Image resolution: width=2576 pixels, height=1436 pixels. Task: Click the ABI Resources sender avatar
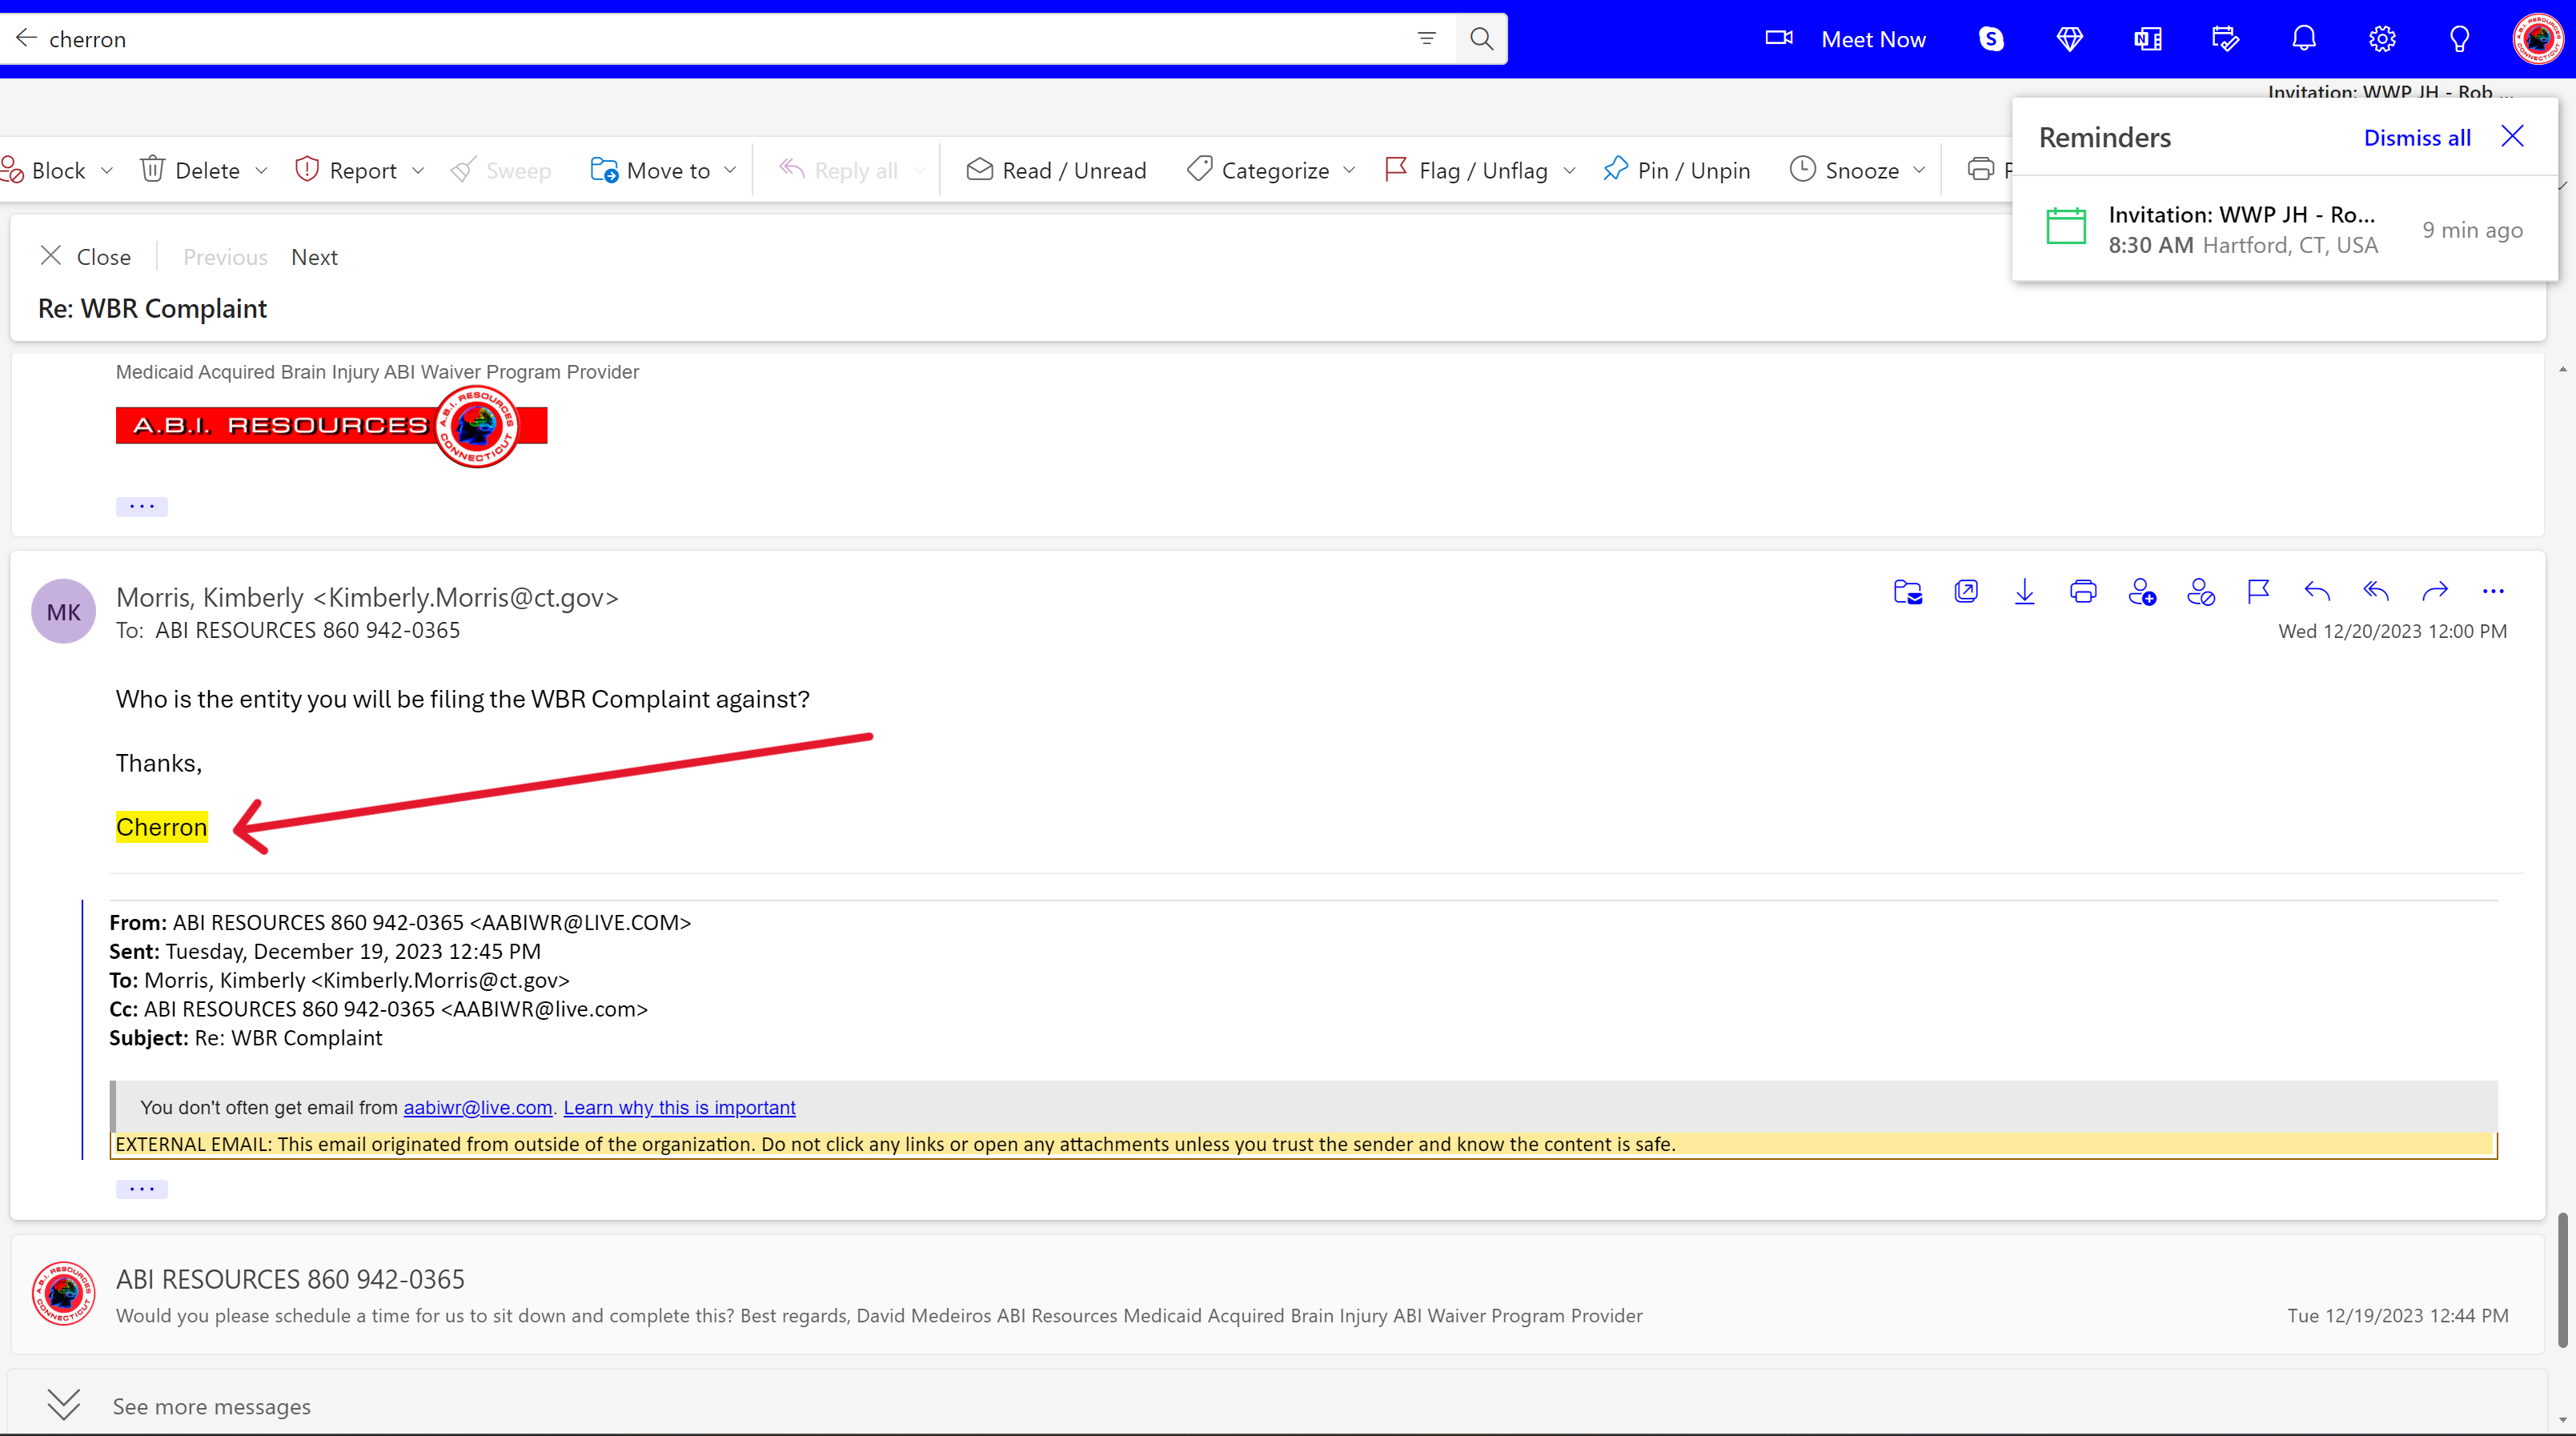(x=63, y=1293)
